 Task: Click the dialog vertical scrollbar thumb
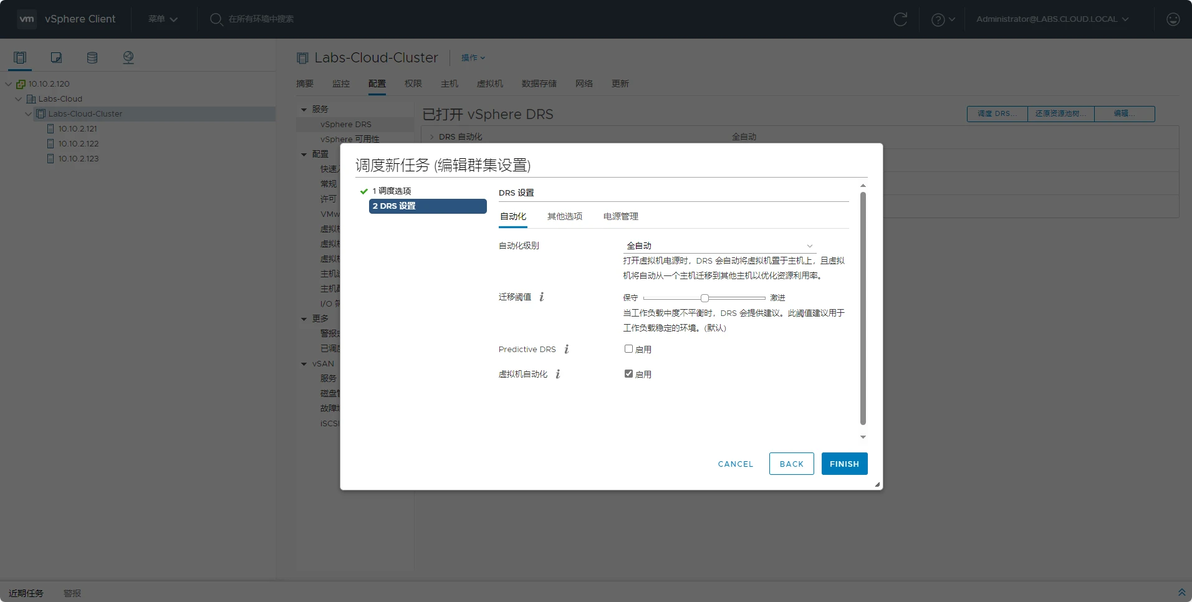click(863, 308)
